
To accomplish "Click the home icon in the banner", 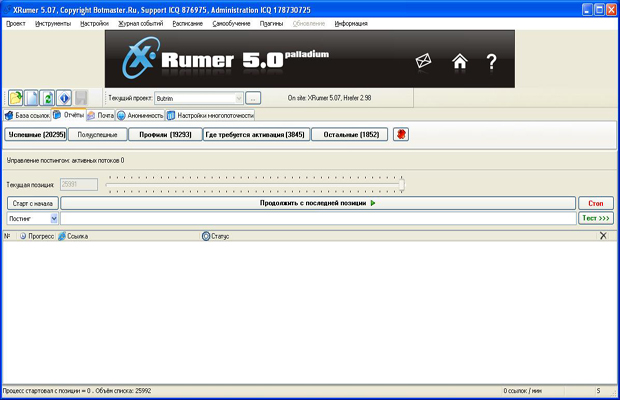I will [x=460, y=61].
